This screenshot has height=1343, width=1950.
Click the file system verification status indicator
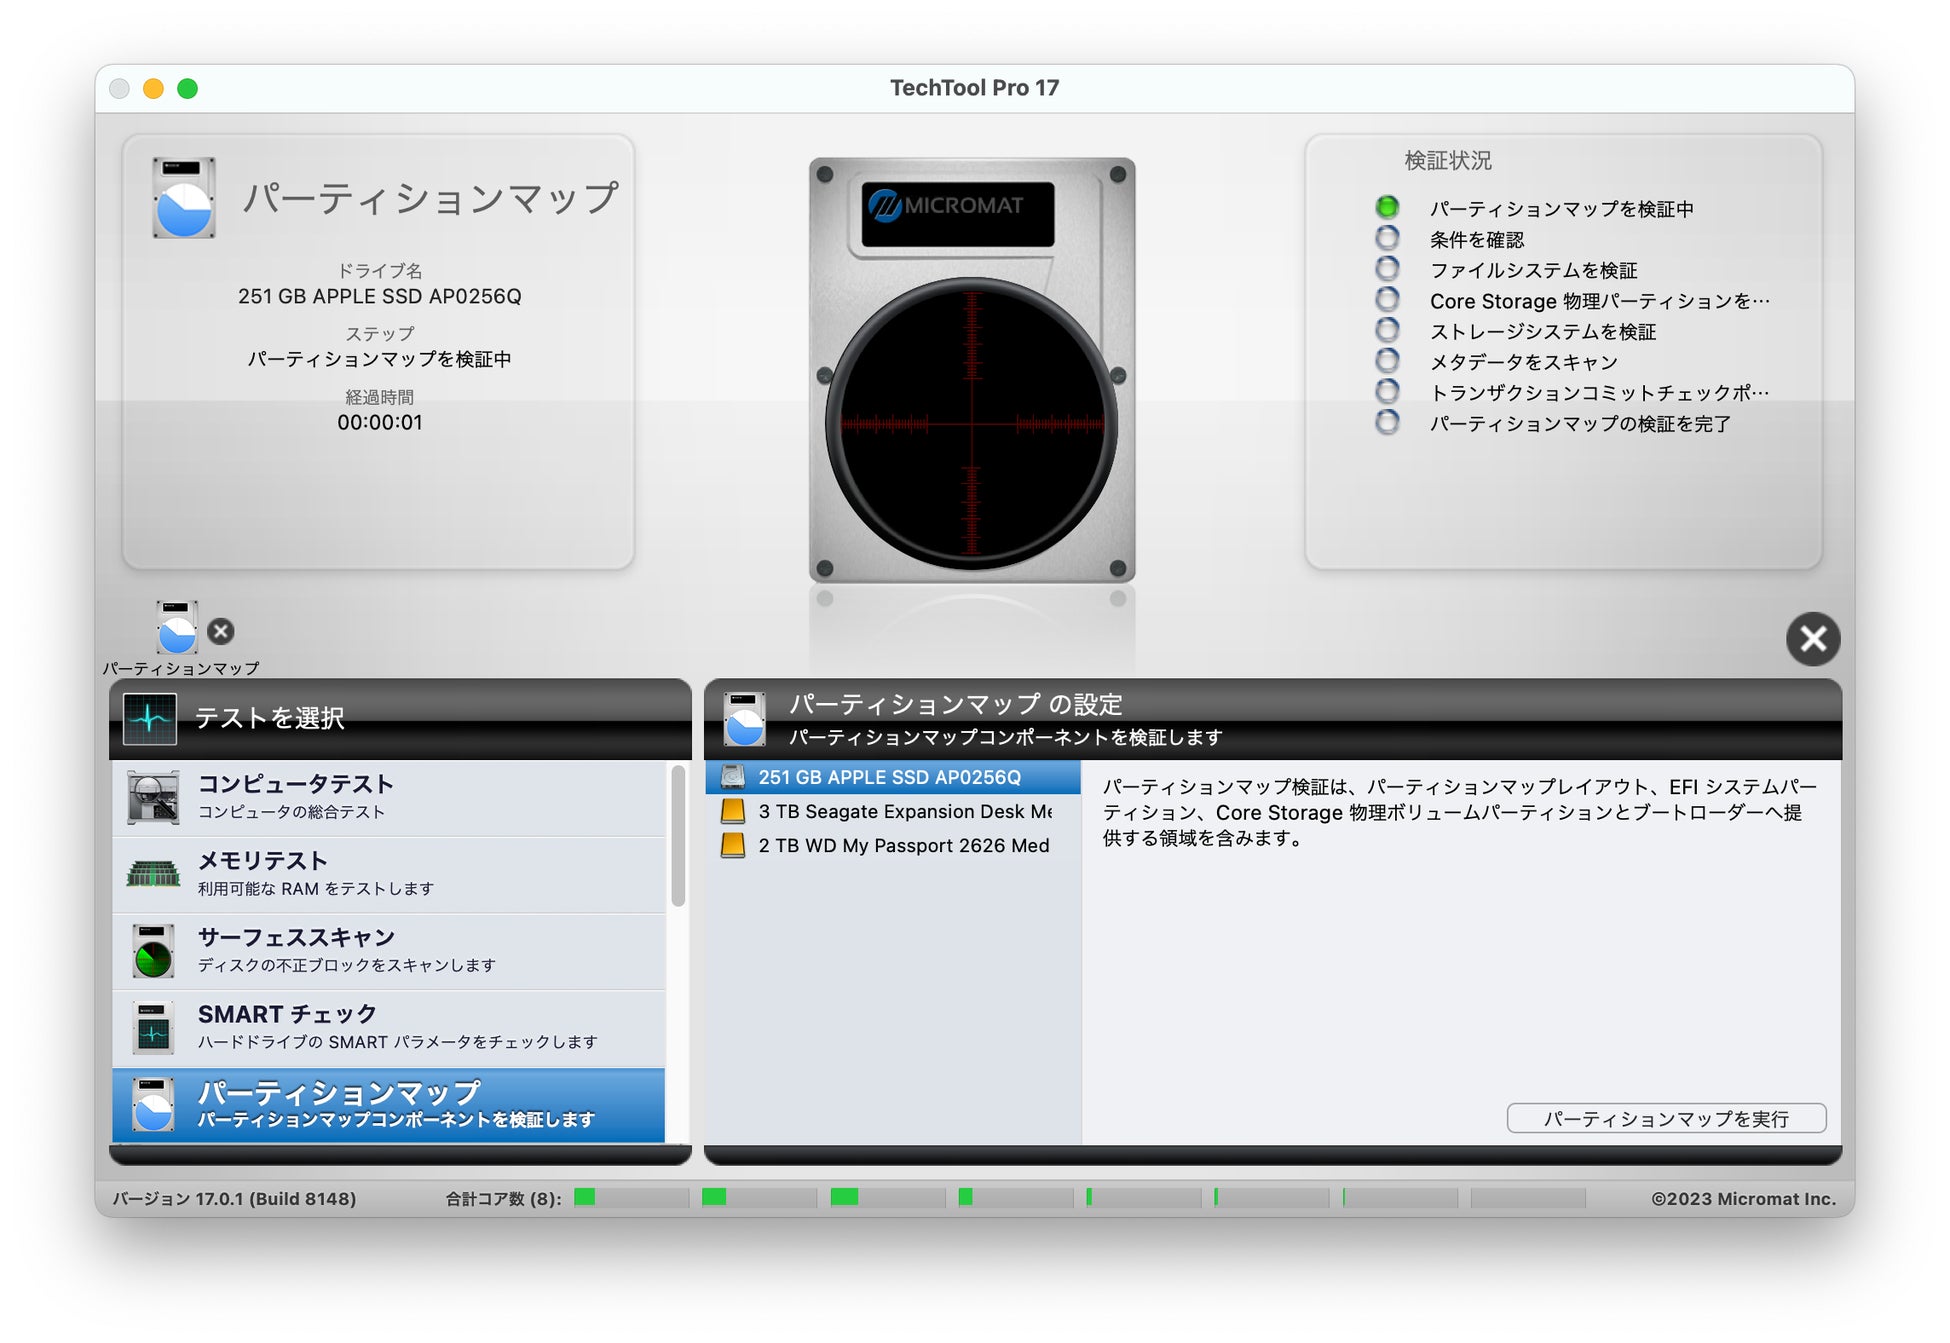(1387, 268)
